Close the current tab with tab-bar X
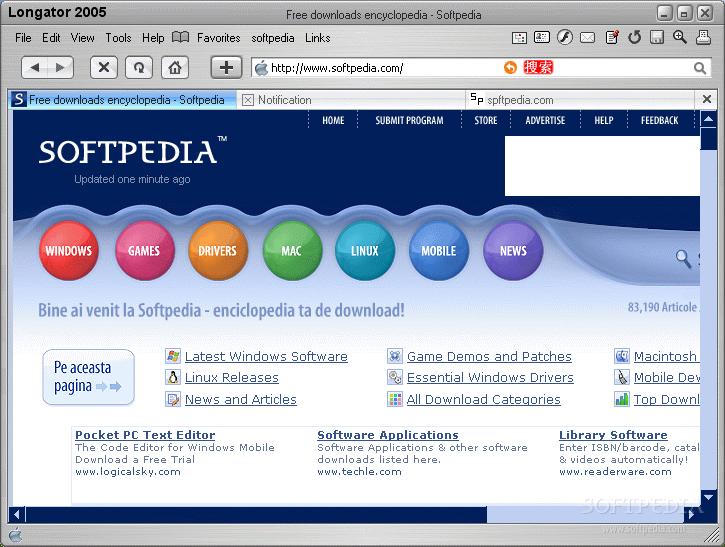Image resolution: width=725 pixels, height=547 pixels. click(707, 99)
